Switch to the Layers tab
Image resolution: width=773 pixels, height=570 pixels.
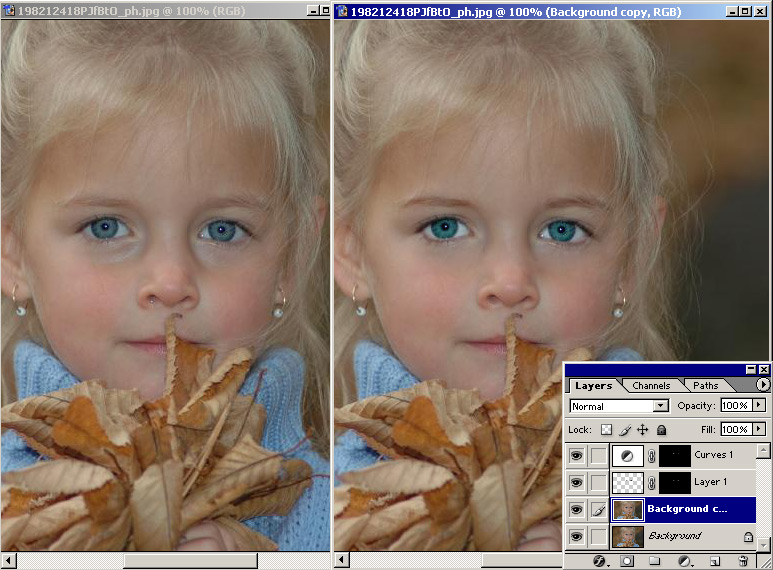point(594,386)
